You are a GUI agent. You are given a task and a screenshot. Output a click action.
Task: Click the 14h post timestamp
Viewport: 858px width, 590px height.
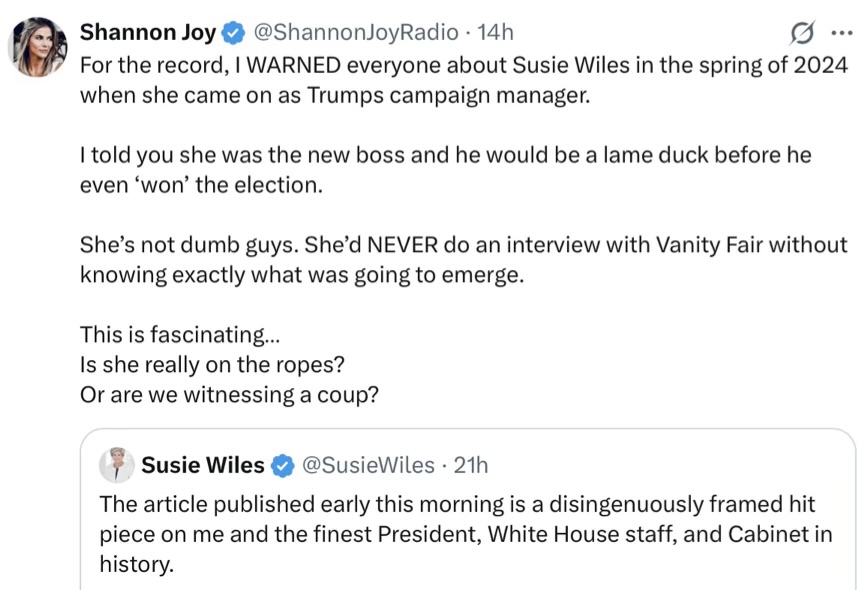point(496,33)
